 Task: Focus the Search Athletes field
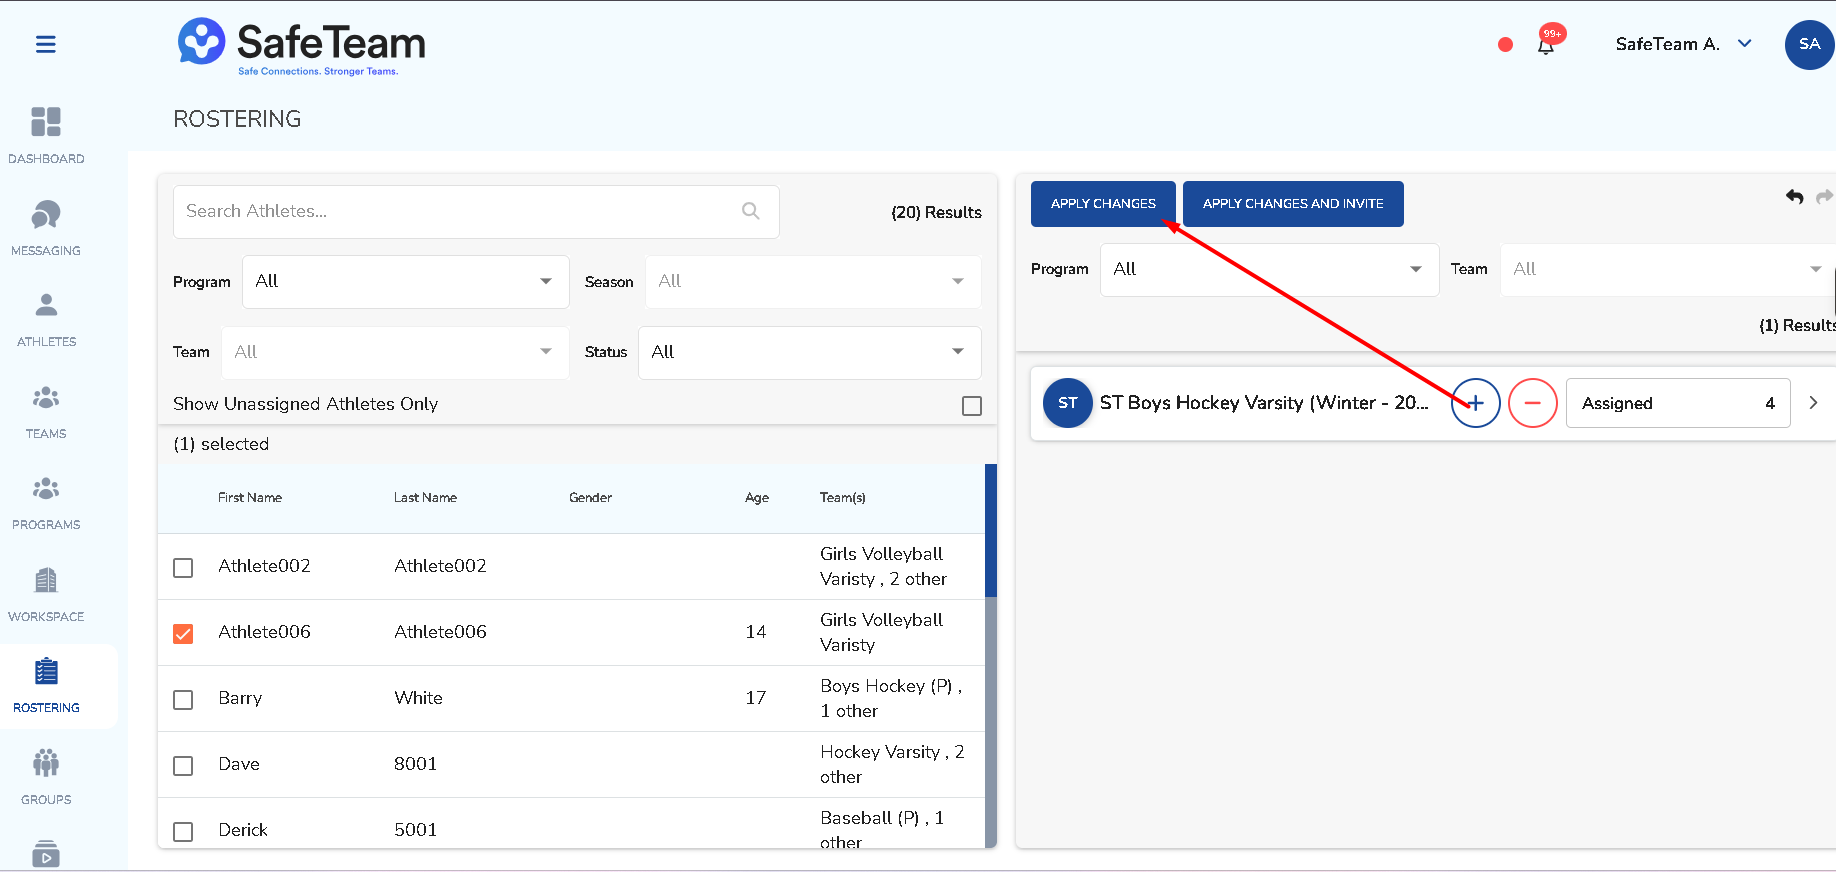pyautogui.click(x=476, y=212)
